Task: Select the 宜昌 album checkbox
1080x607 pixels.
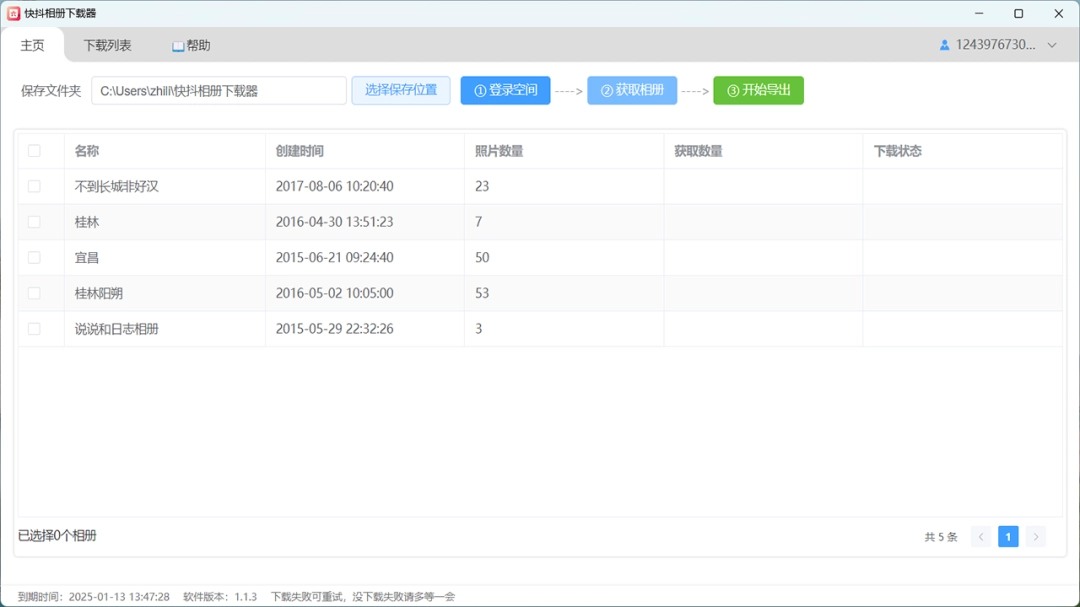Action: point(34,257)
